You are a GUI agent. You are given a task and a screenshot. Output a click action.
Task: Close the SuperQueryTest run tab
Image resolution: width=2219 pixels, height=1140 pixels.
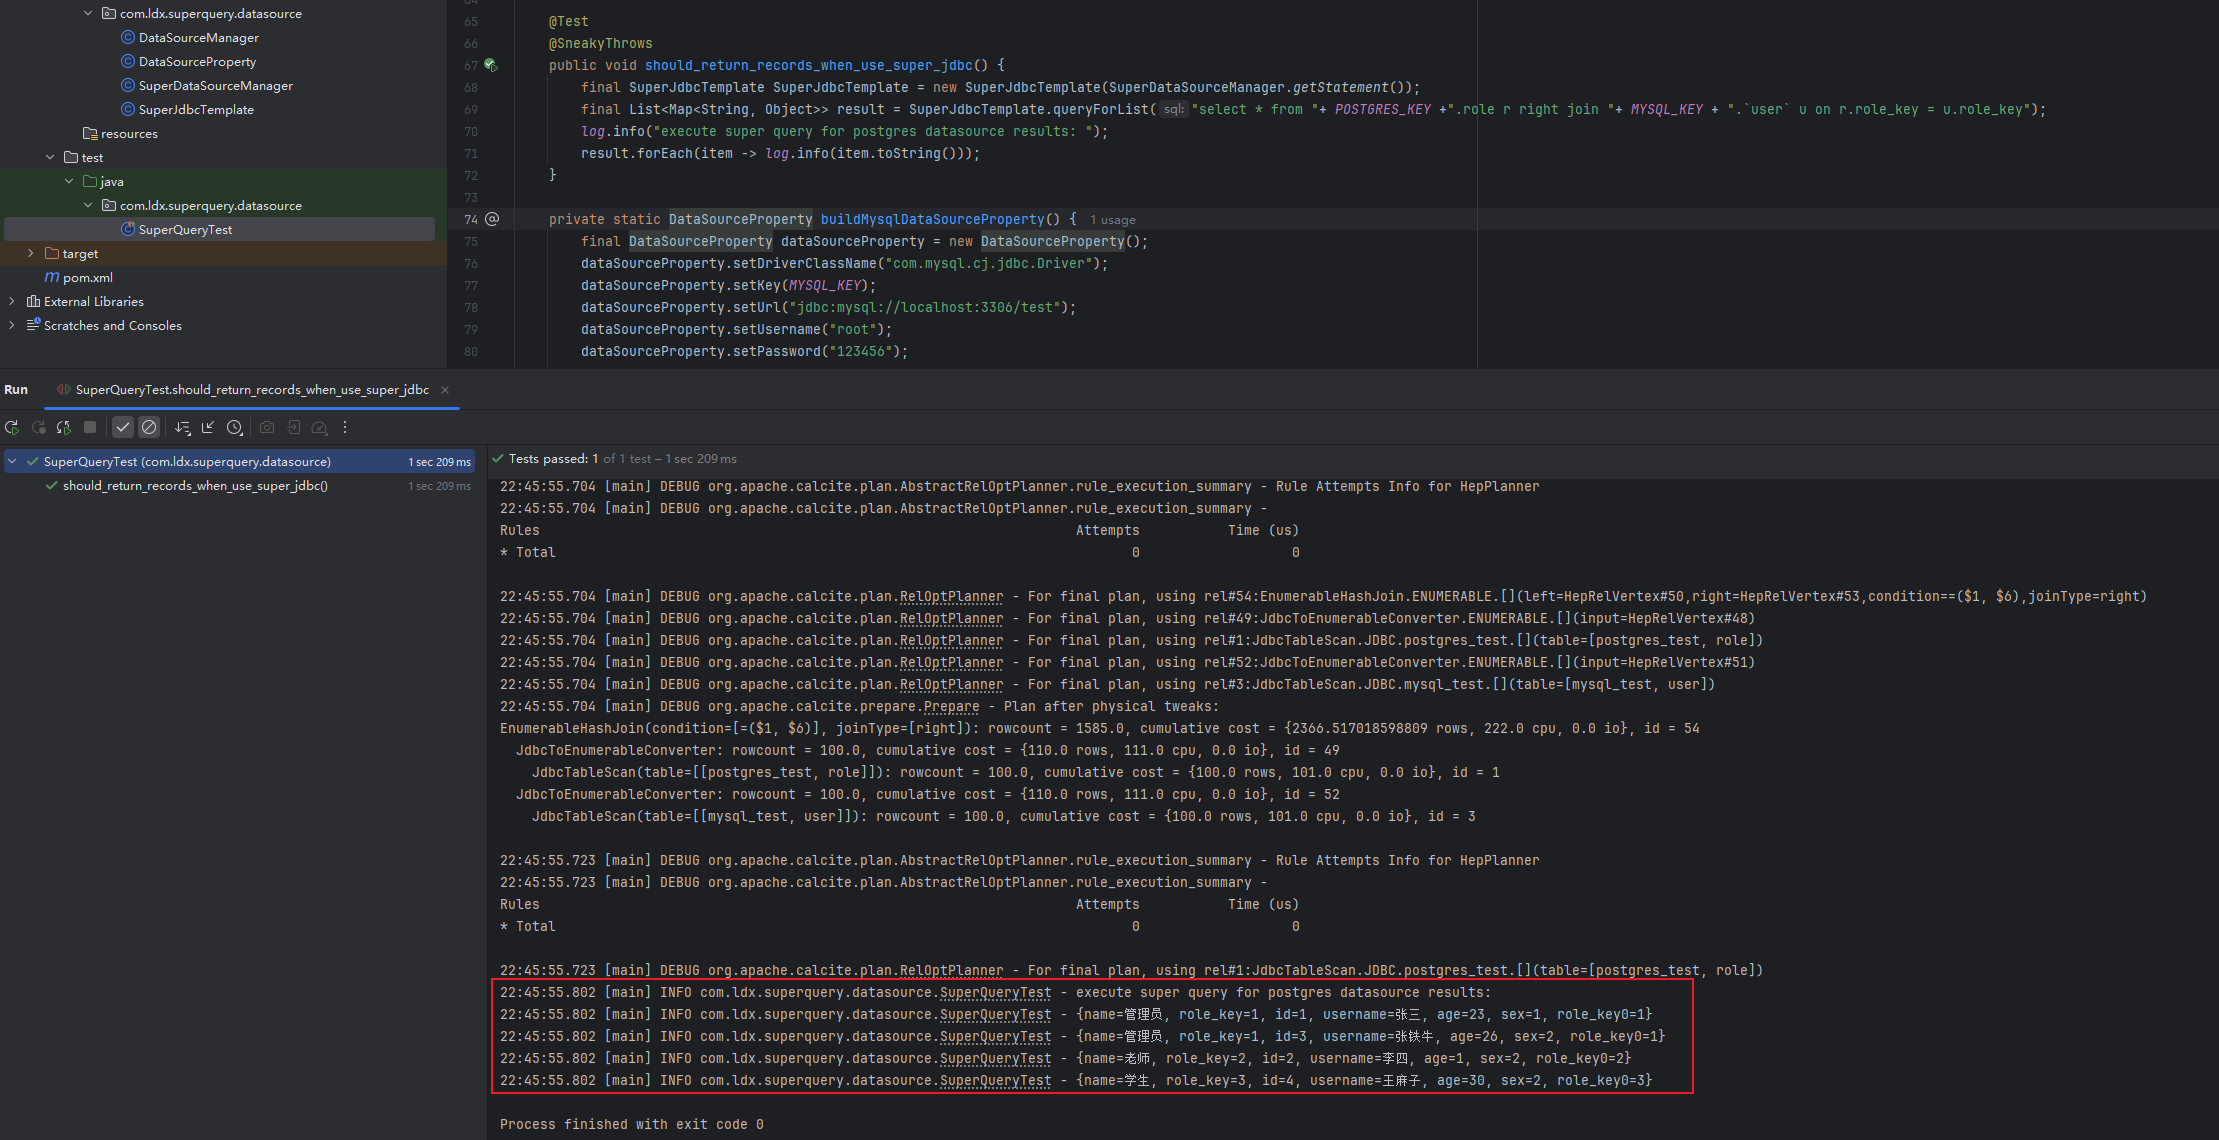click(x=445, y=390)
